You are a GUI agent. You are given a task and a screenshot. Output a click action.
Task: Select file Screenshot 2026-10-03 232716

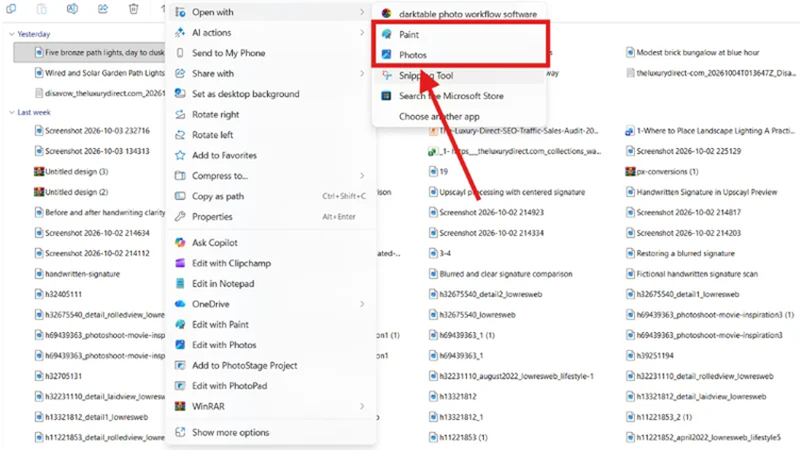tap(92, 131)
